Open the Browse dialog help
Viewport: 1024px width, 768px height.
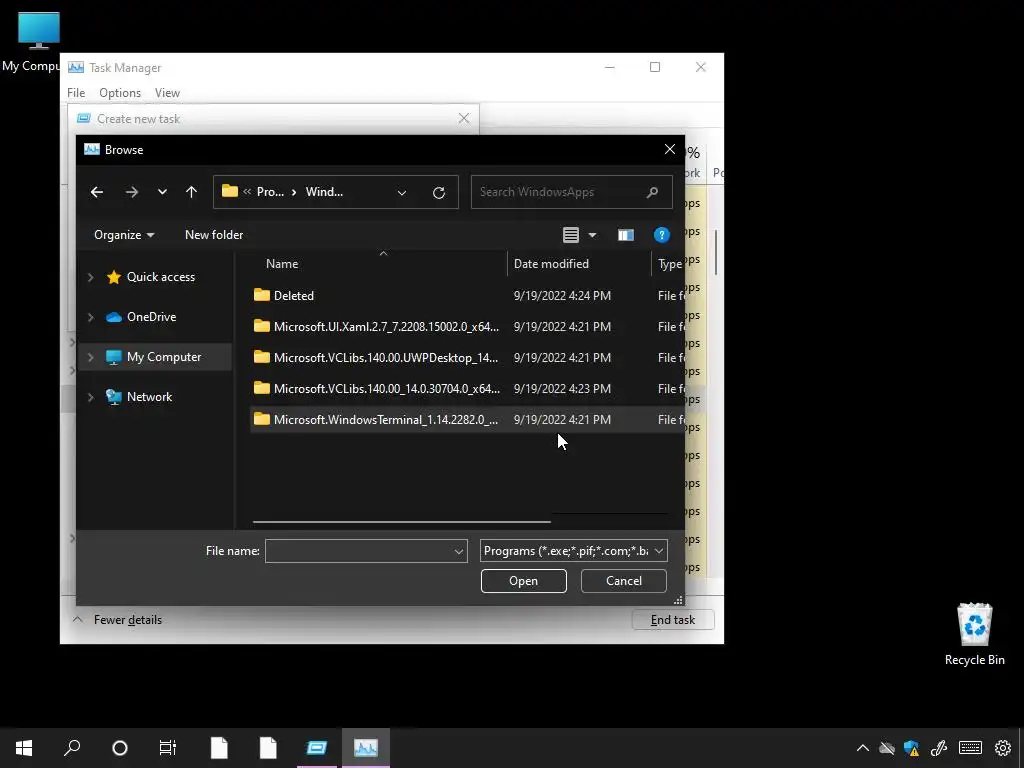pyautogui.click(x=662, y=235)
